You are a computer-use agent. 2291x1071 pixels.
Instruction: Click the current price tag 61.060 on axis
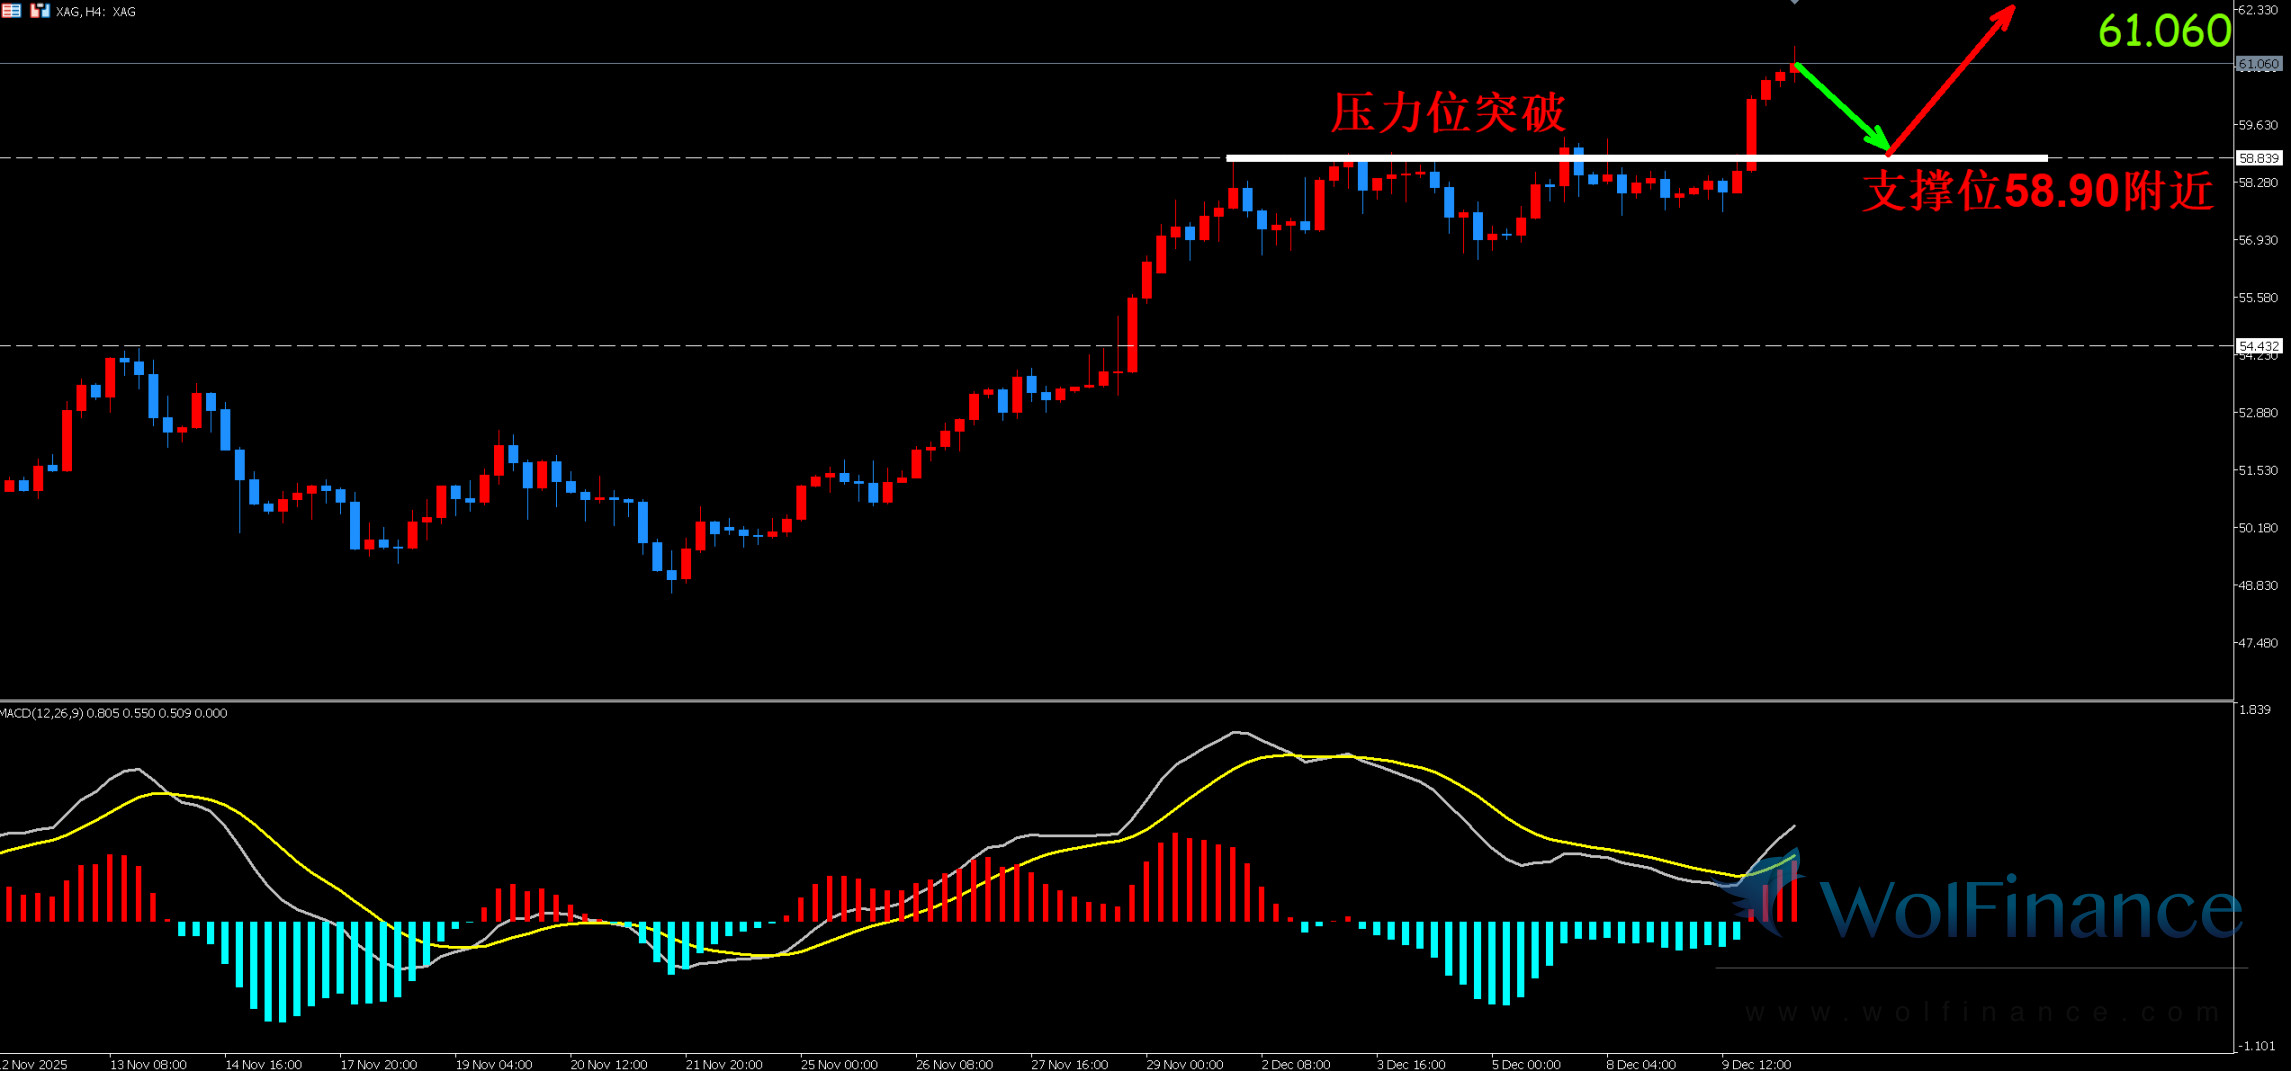tap(2258, 64)
